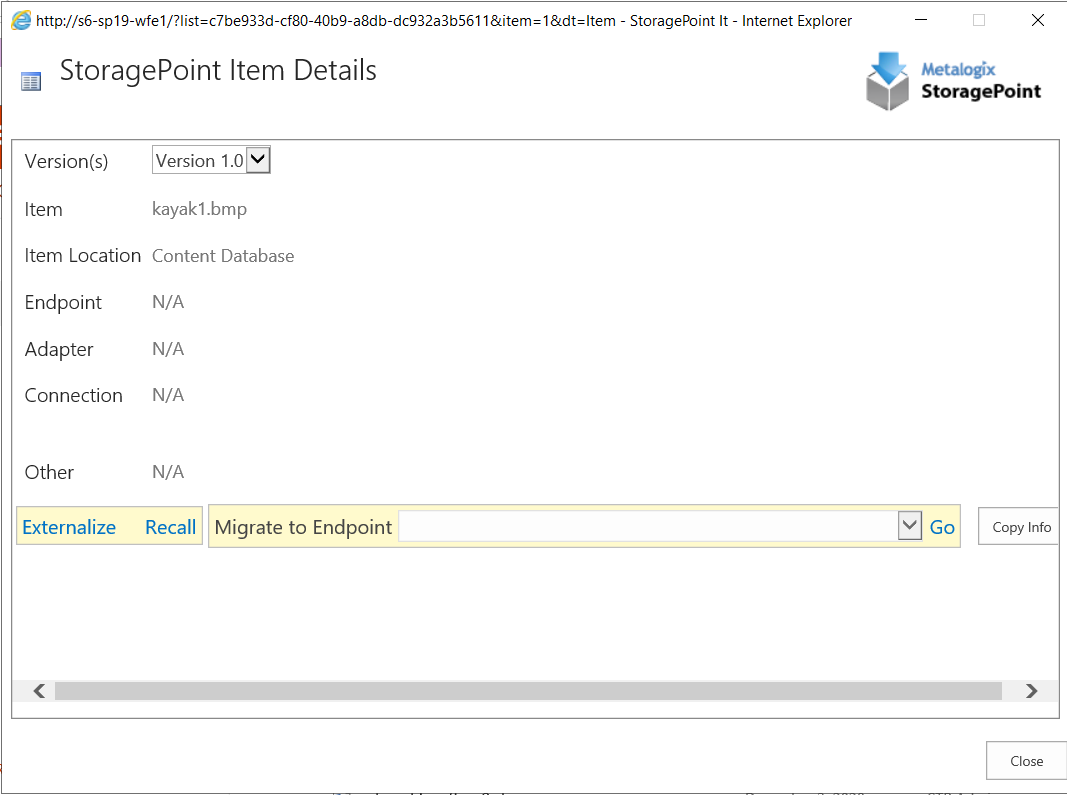Image resolution: width=1067 pixels, height=795 pixels.
Task: Click the Endpoint N/A value
Action: (x=168, y=302)
